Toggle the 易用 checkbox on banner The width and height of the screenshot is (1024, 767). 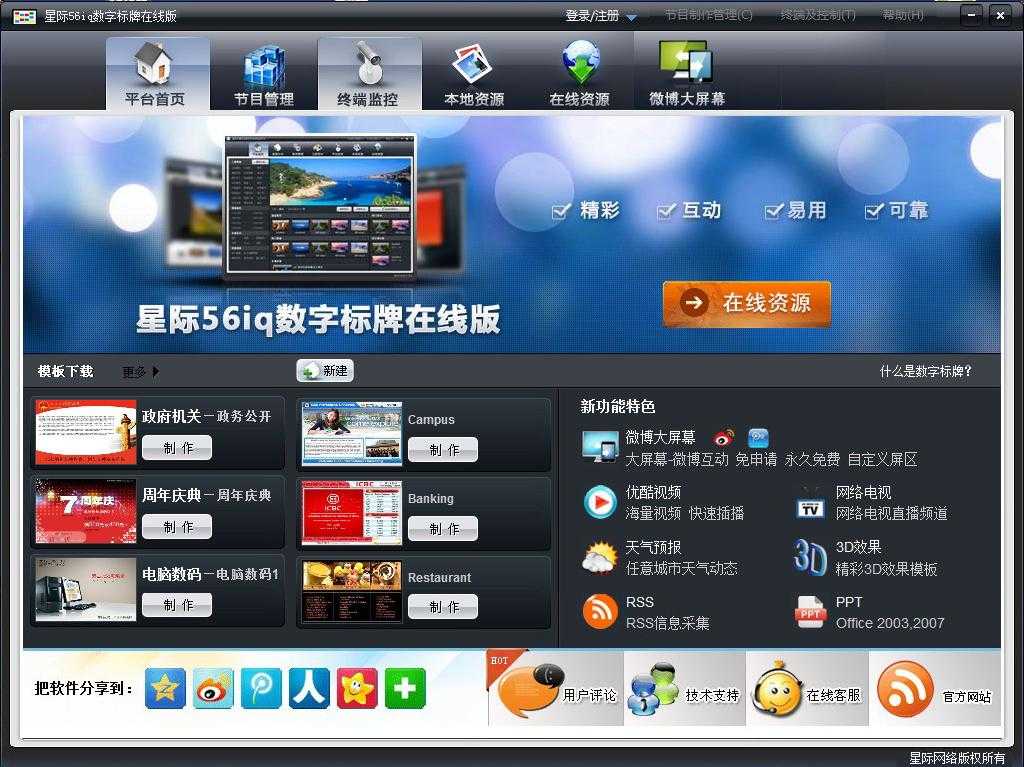point(773,212)
